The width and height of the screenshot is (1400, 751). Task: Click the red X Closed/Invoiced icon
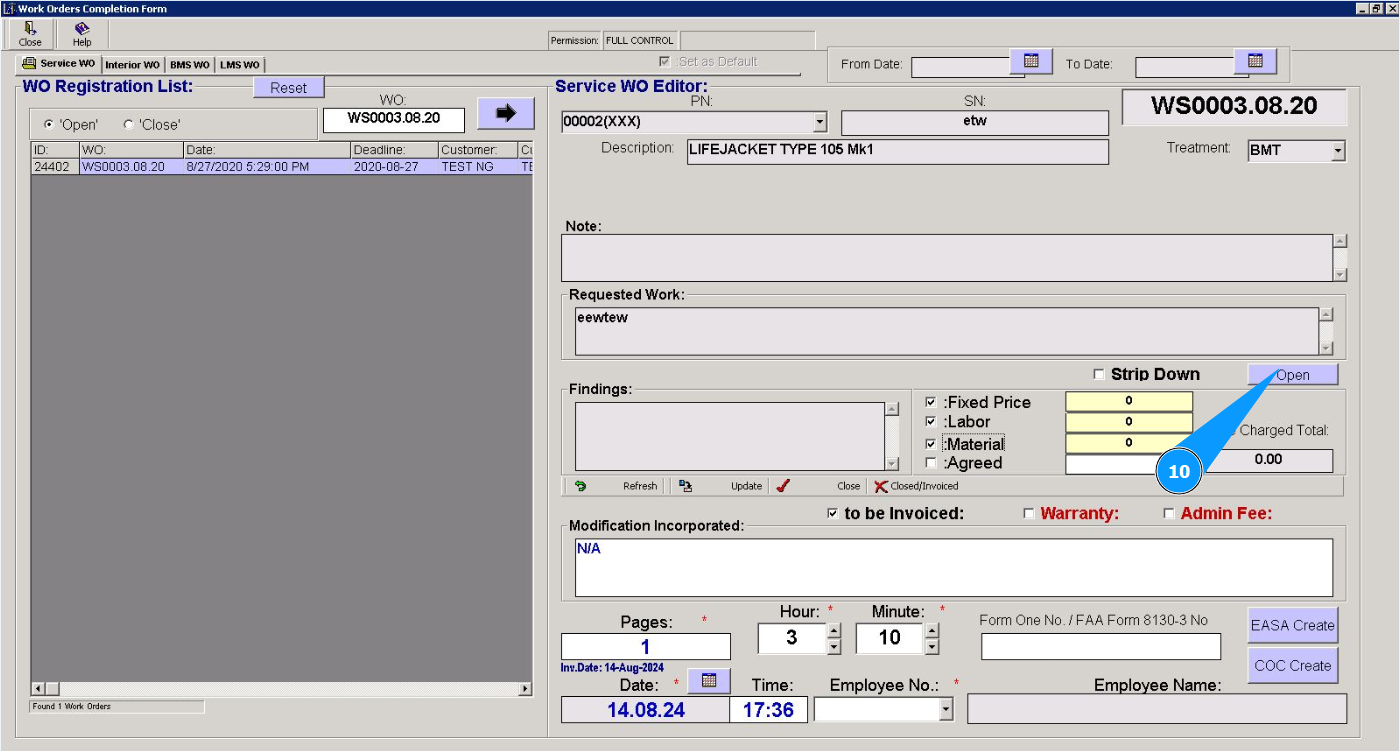click(880, 486)
